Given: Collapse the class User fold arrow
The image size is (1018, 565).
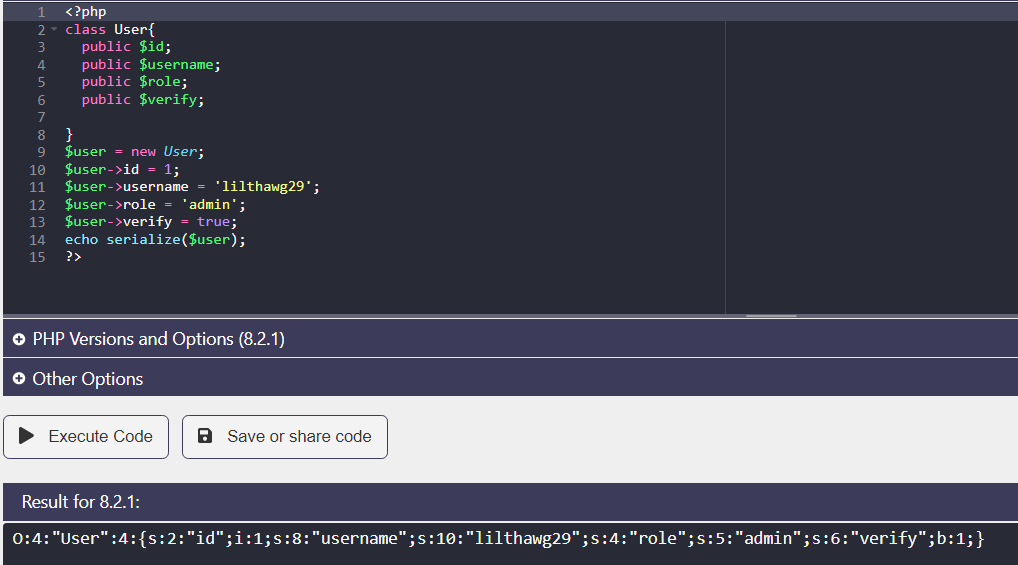Looking at the screenshot, I should (54, 30).
